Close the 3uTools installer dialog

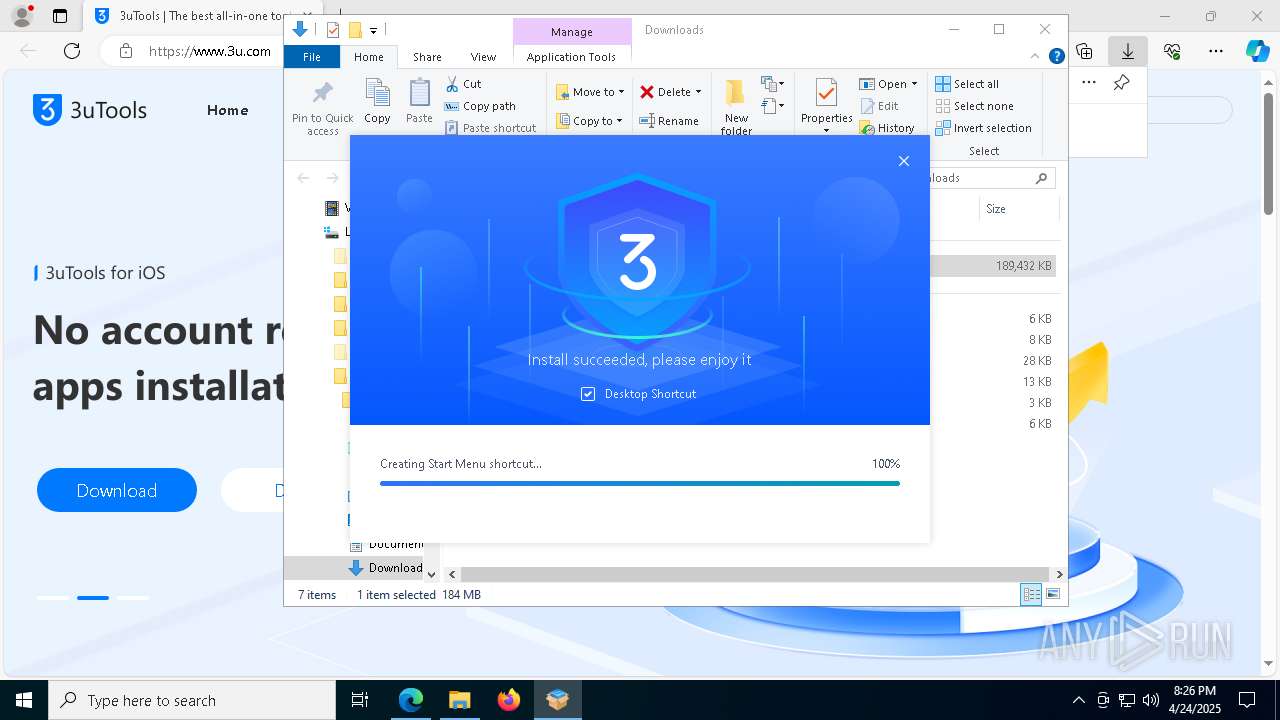[x=903, y=161]
